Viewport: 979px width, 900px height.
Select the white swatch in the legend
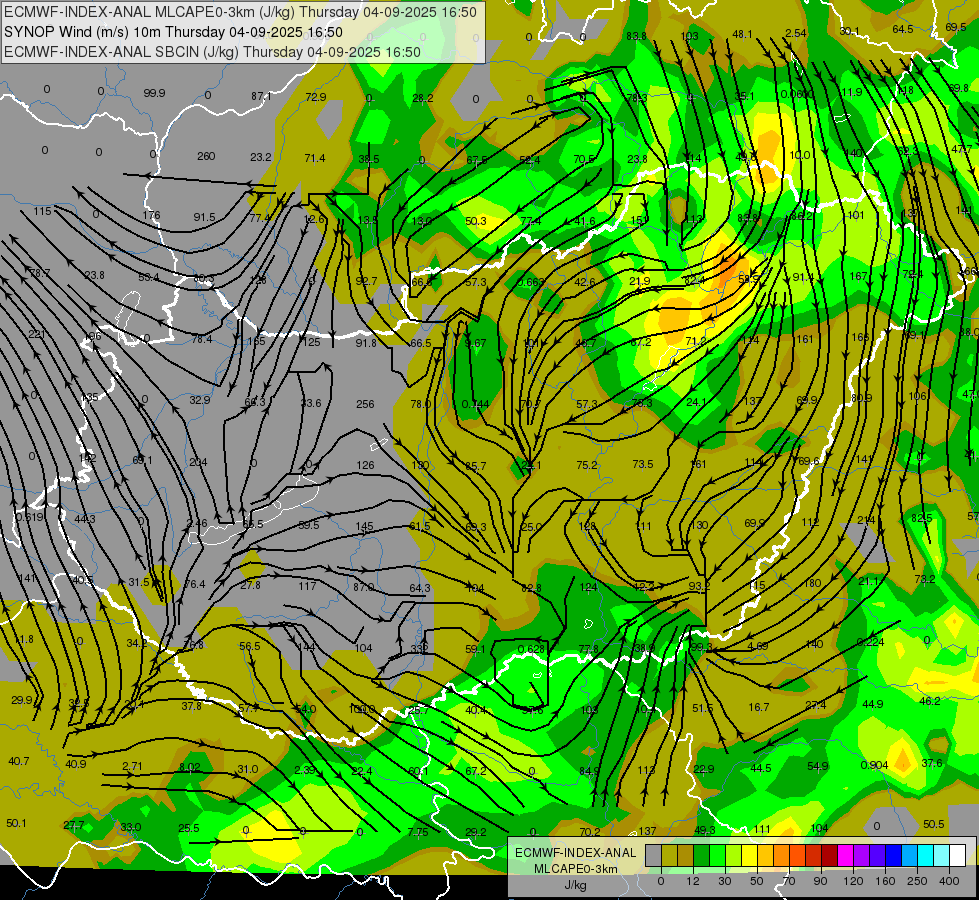pyautogui.click(x=957, y=856)
